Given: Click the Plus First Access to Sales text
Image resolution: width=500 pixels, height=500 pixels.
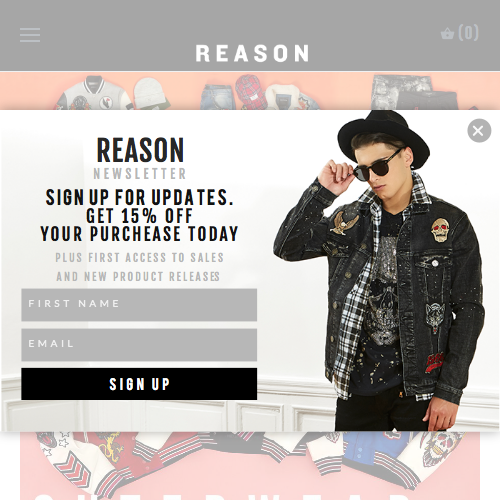Looking at the screenshot, I should click(x=139, y=257).
